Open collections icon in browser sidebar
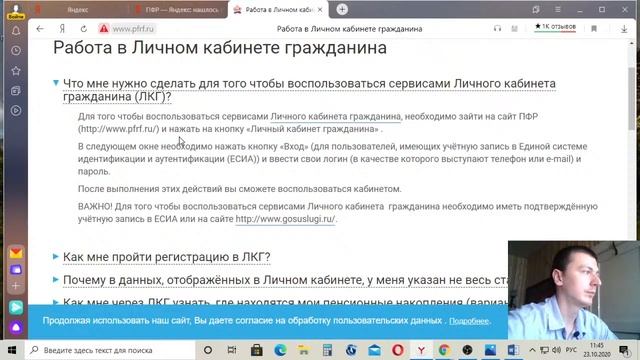Image resolution: width=640 pixels, height=360 pixels. (16, 91)
